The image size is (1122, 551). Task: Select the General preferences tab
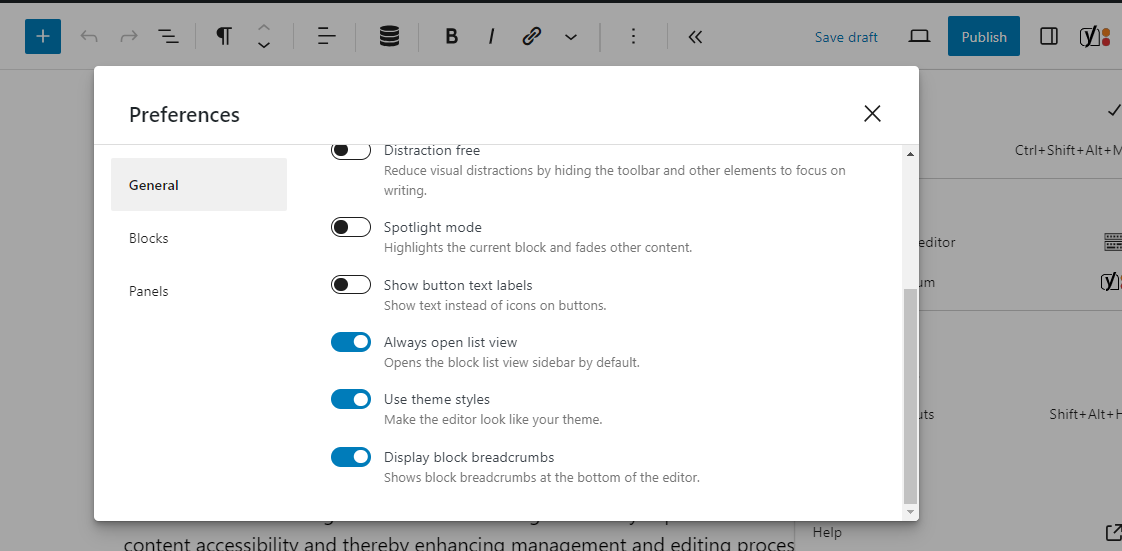(x=199, y=185)
